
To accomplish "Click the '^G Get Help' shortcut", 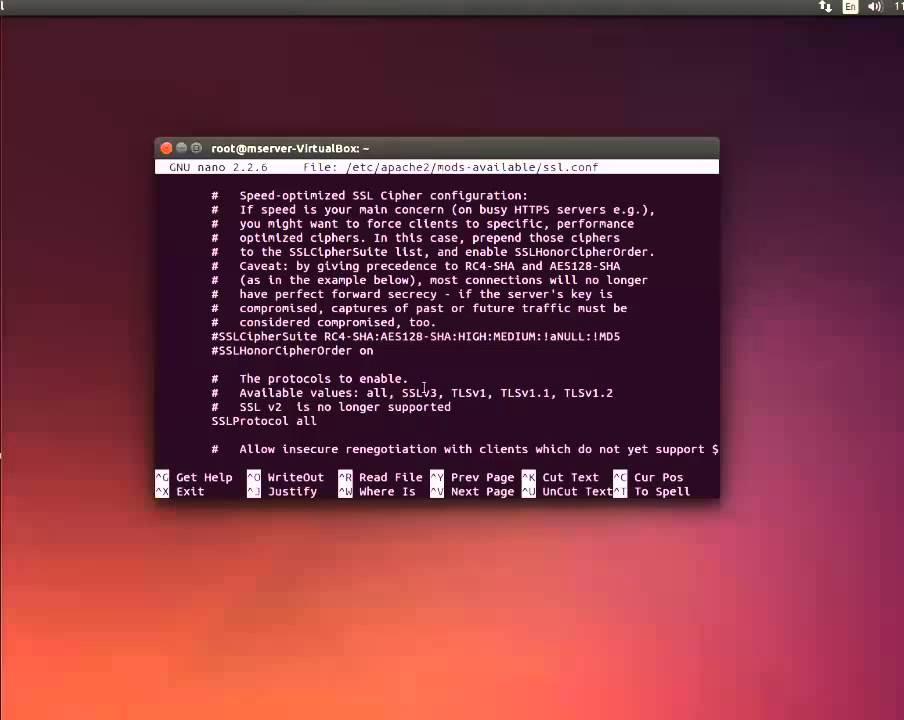I will coord(194,477).
